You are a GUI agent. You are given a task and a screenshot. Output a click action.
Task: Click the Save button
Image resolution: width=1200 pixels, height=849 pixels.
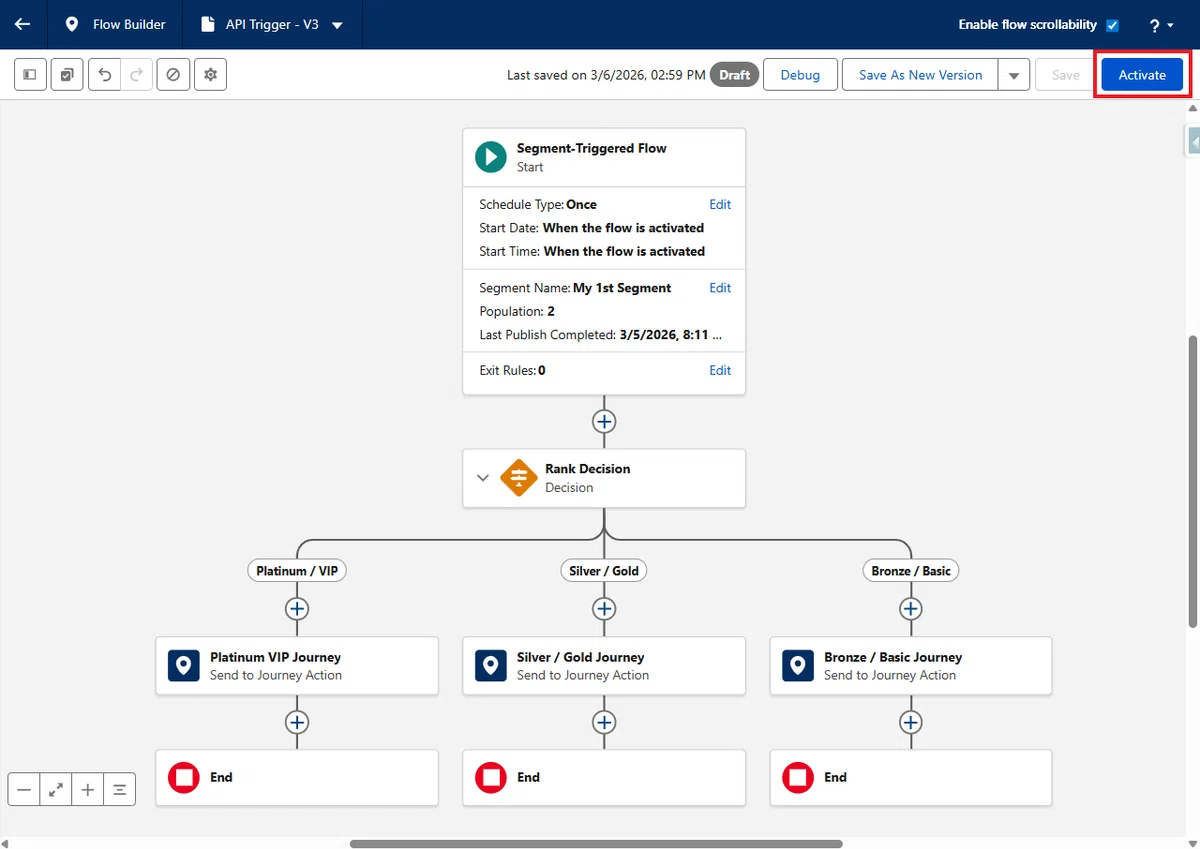(x=1066, y=75)
